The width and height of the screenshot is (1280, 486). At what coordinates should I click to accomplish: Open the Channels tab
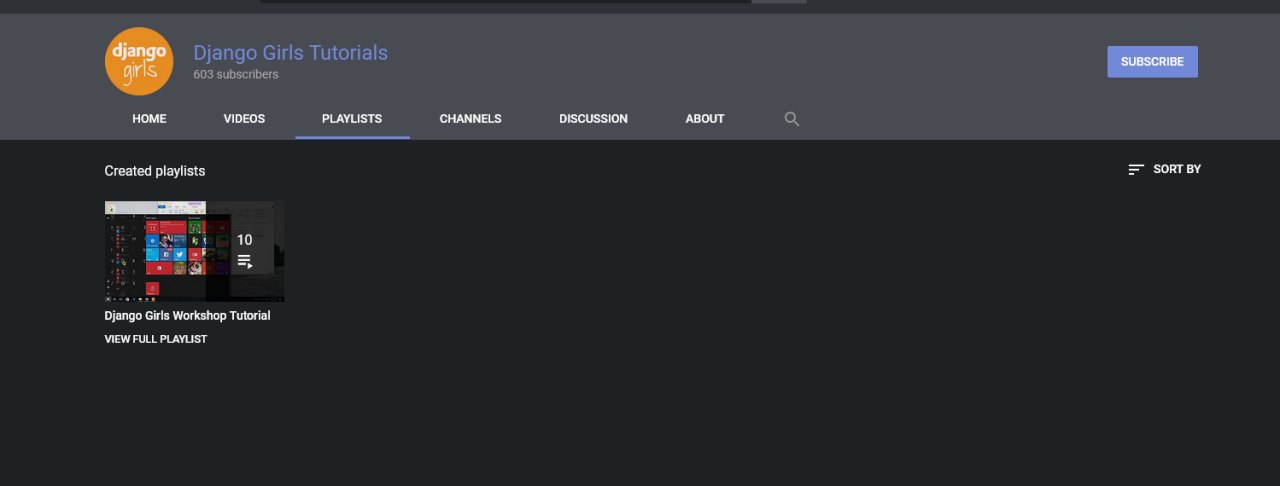point(470,119)
